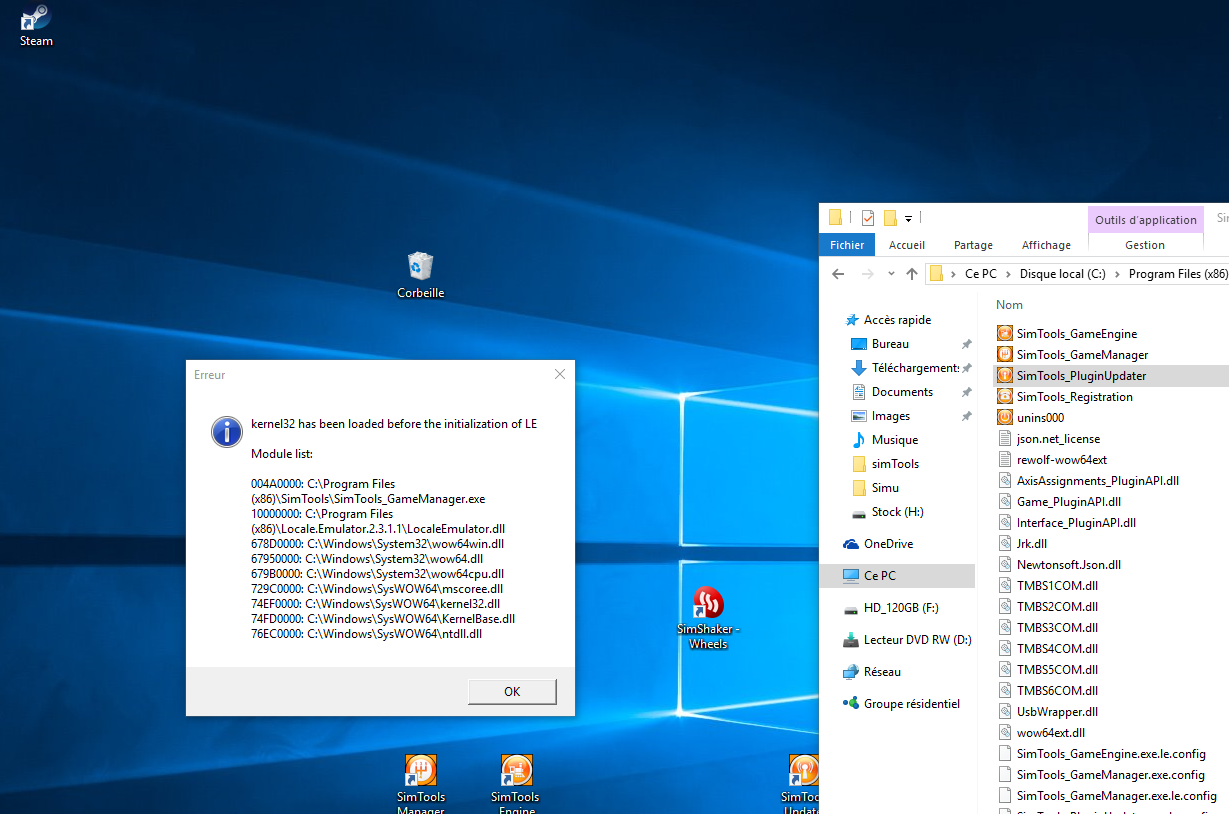Click the SimTools_GameEngine file icon
The image size is (1229, 814).
[x=1005, y=333]
